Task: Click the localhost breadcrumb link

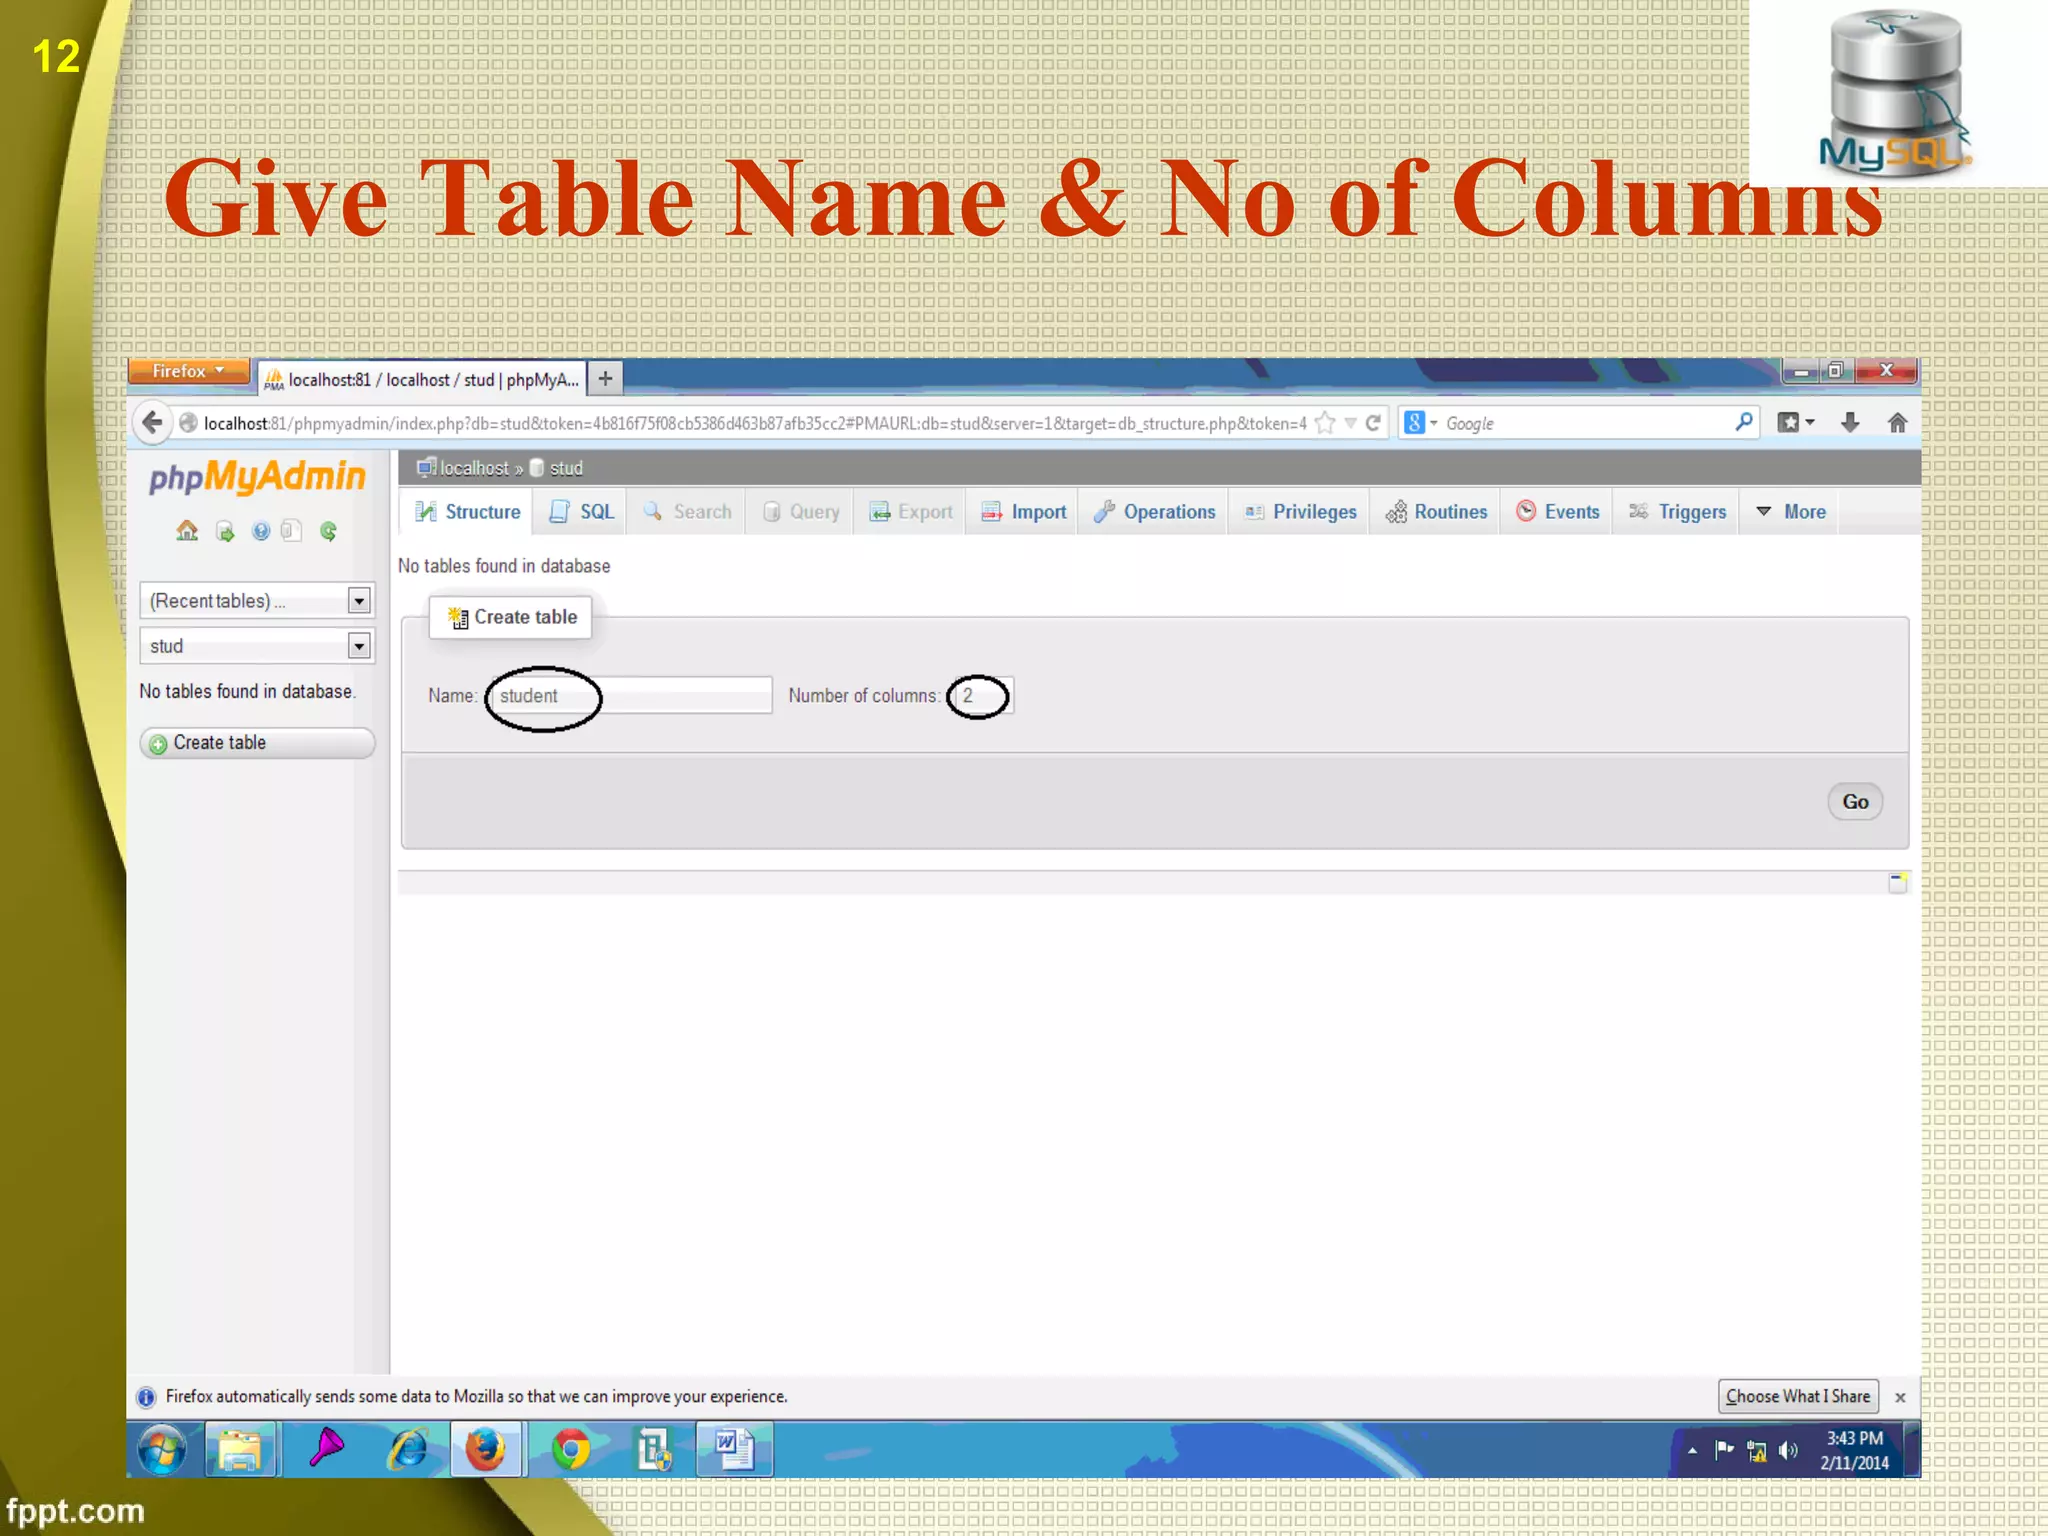Action: coord(474,468)
